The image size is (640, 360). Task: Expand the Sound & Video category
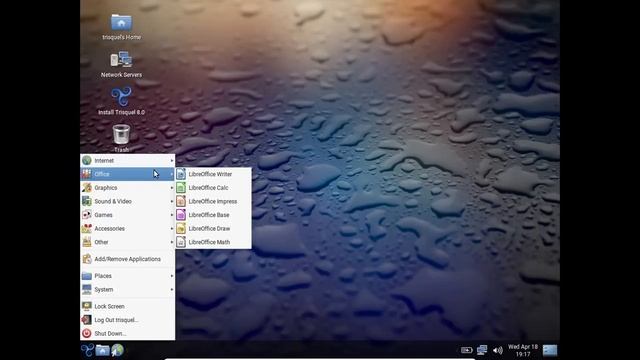[x=128, y=201]
